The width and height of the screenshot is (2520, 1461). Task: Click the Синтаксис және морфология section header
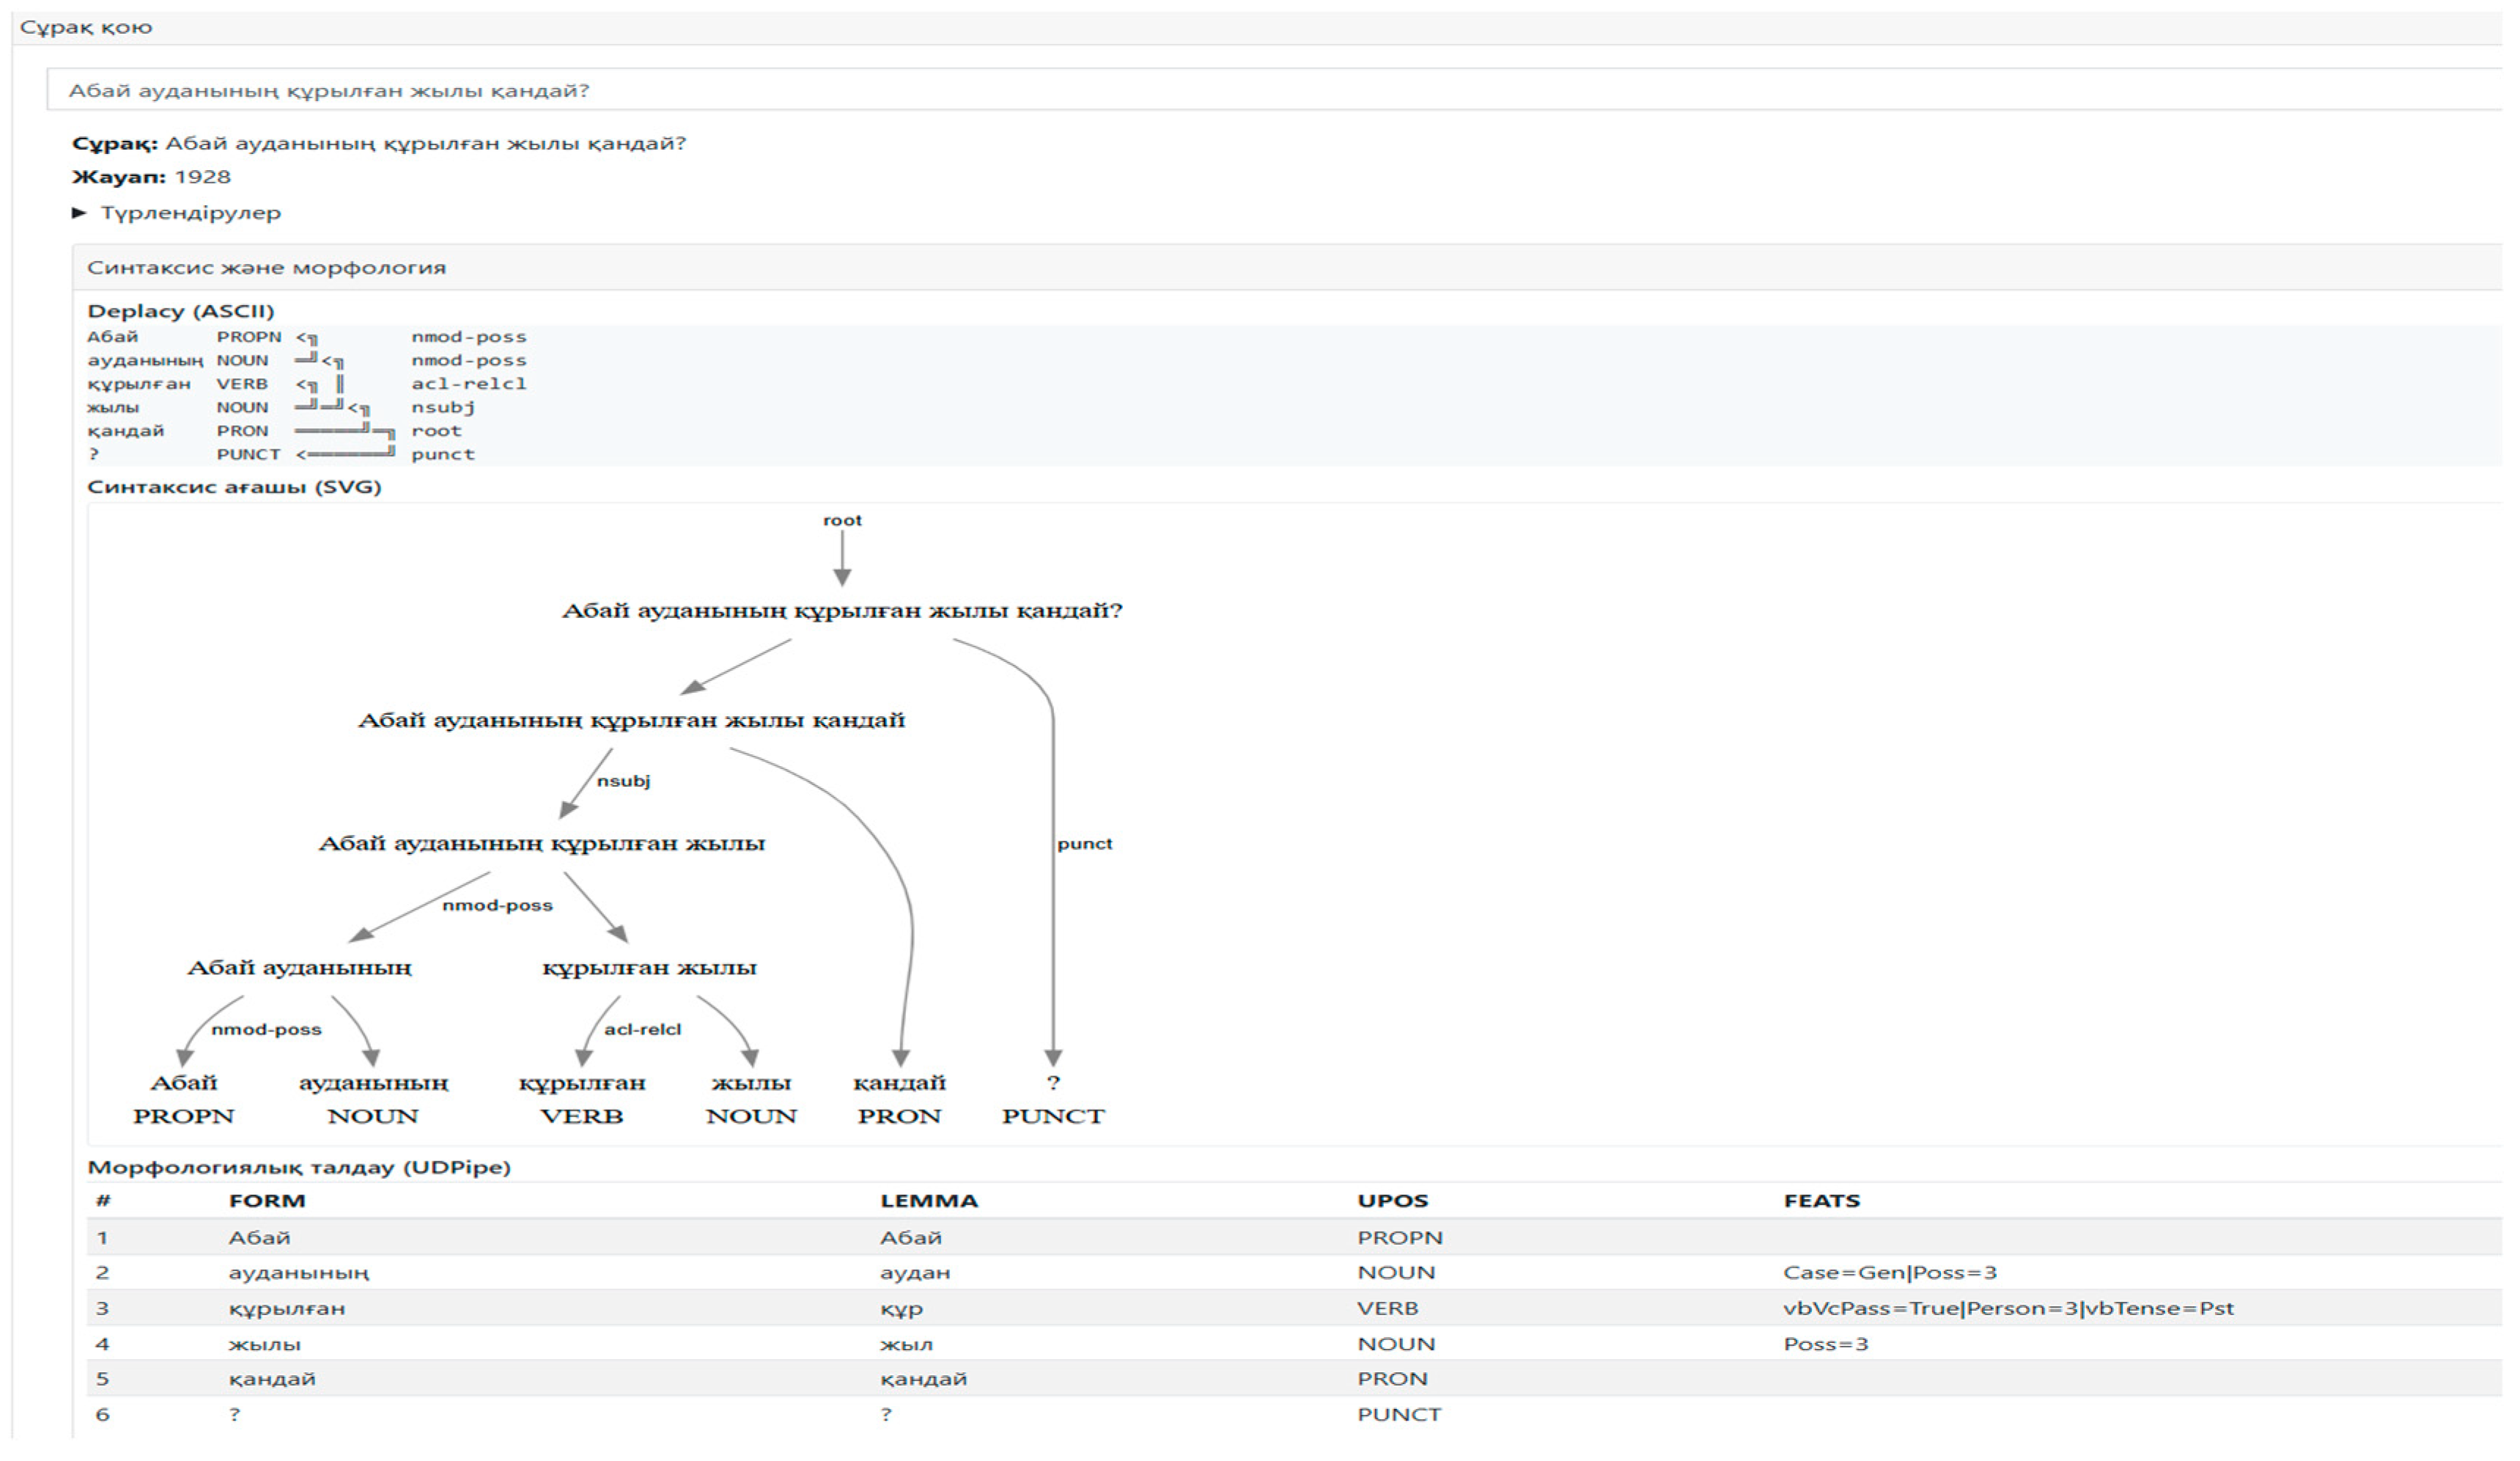click(x=266, y=268)
